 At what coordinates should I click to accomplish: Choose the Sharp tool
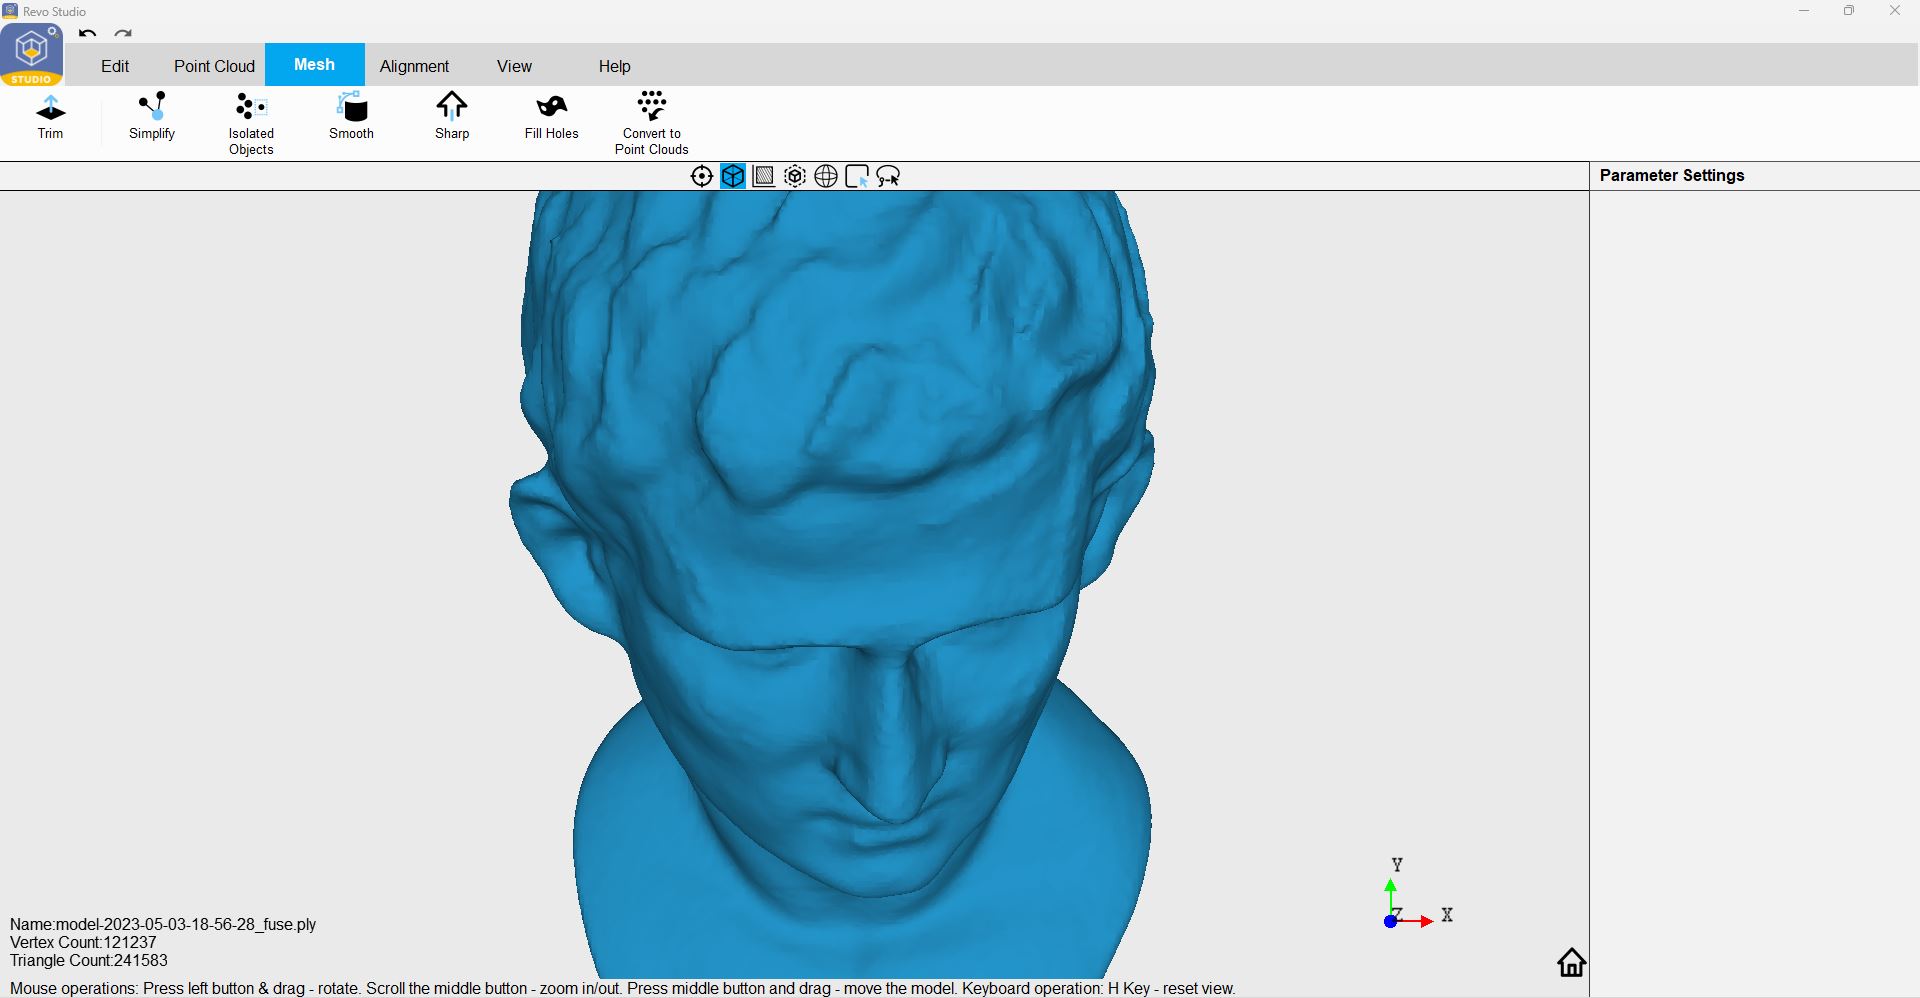[452, 117]
